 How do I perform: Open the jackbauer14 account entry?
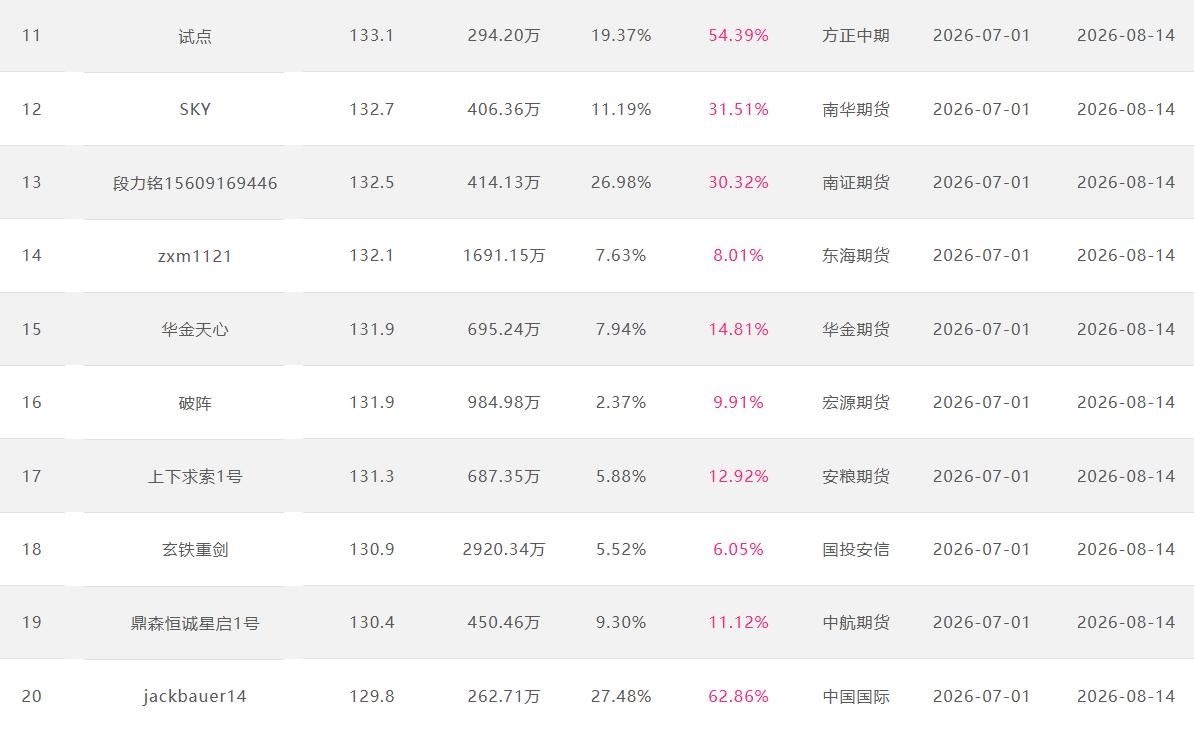(195, 696)
